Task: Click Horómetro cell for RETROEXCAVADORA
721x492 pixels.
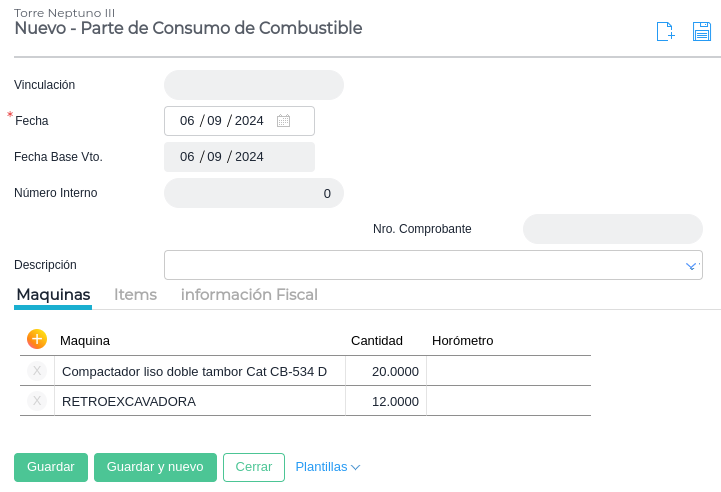Action: coord(507,401)
